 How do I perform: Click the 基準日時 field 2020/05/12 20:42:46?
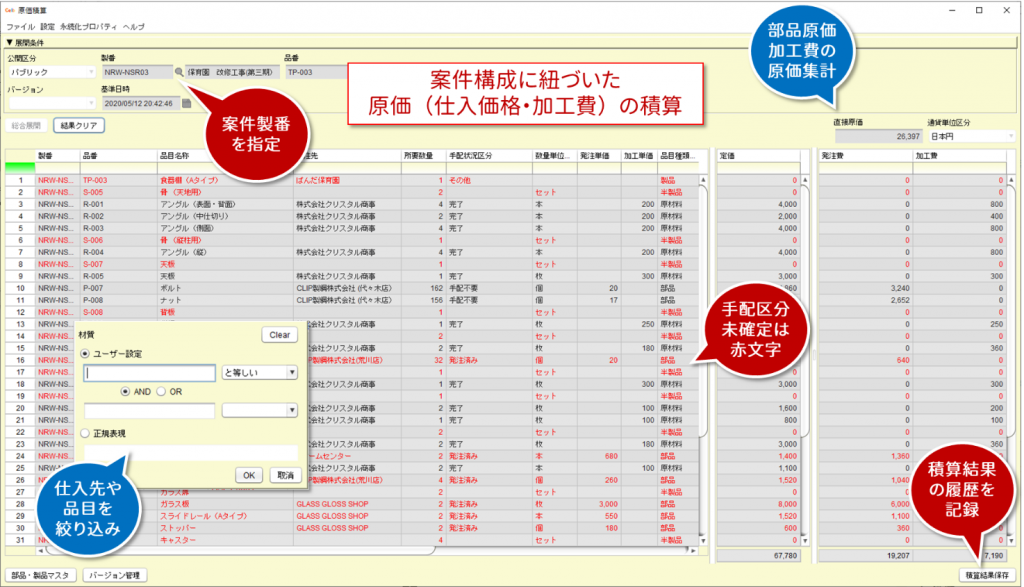click(141, 103)
